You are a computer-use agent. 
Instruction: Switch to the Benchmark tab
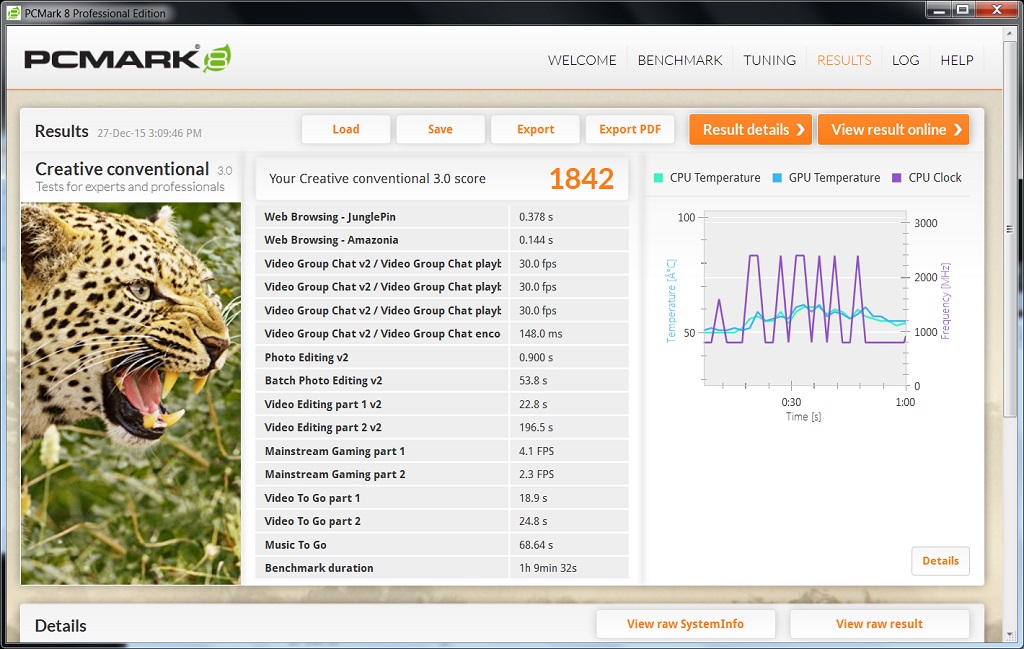(680, 60)
